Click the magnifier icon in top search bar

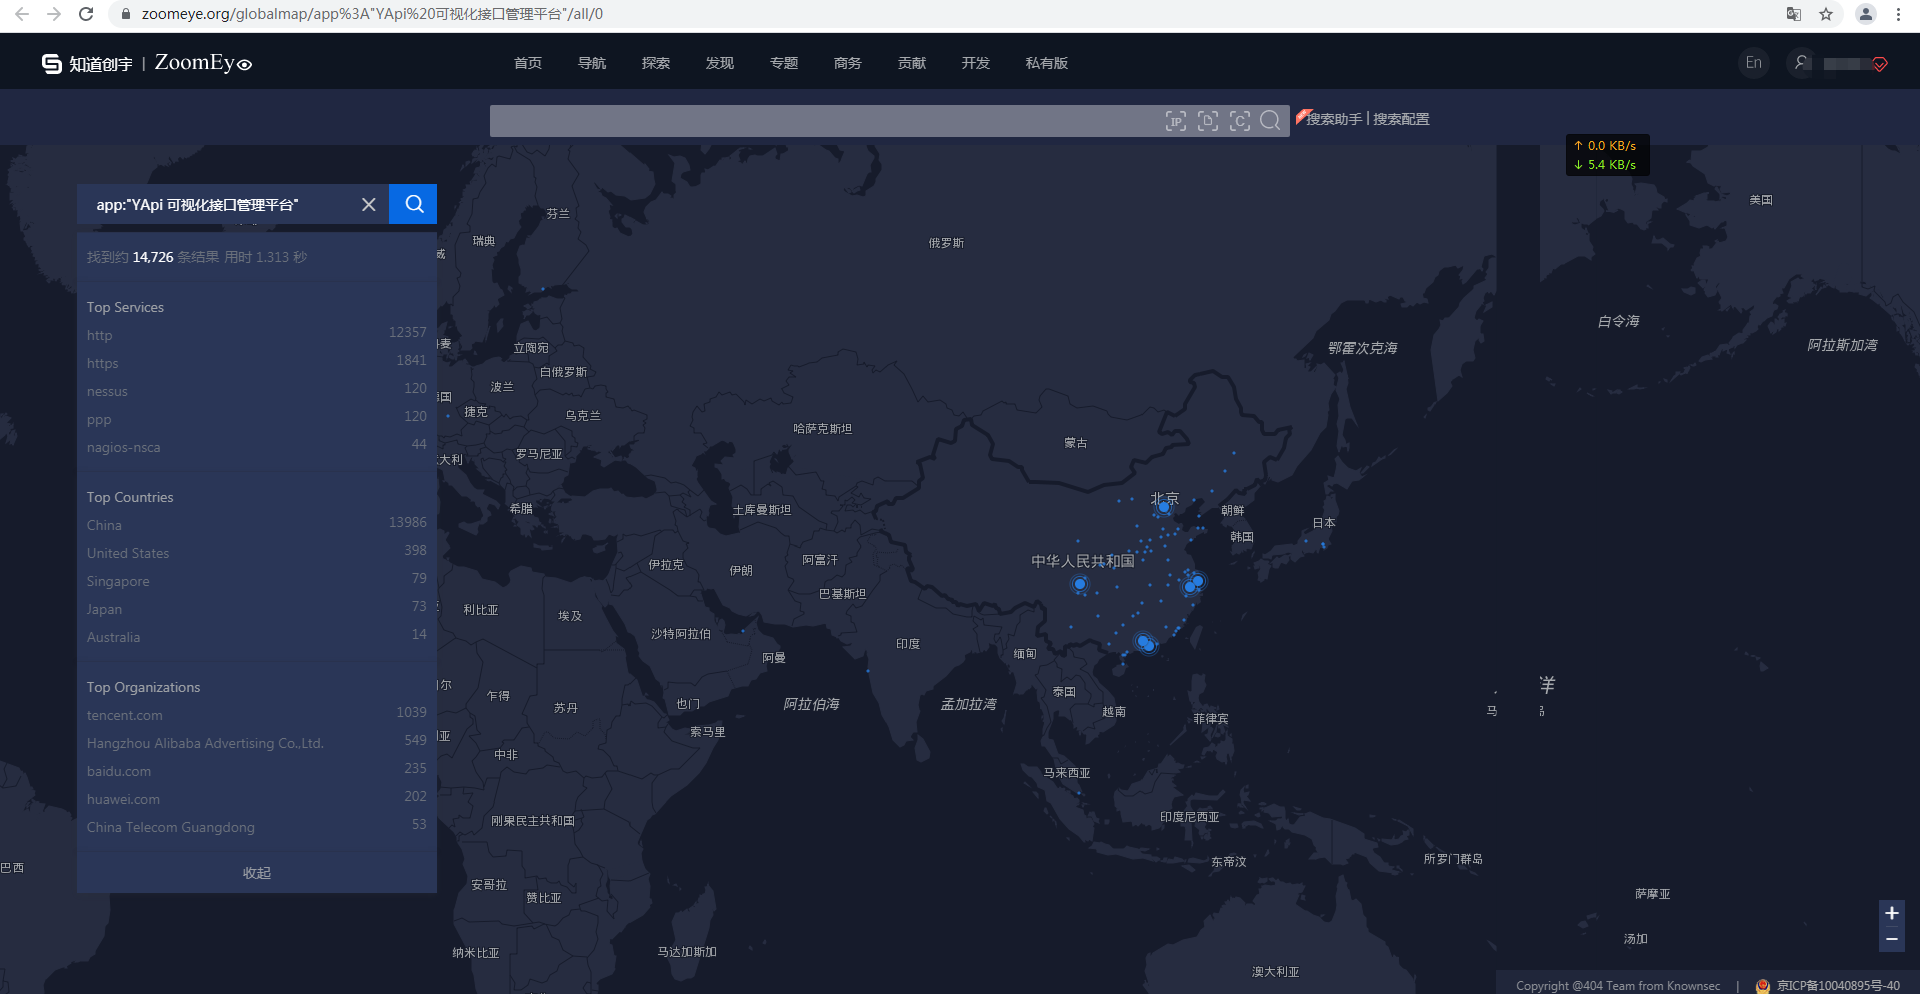pos(1271,121)
